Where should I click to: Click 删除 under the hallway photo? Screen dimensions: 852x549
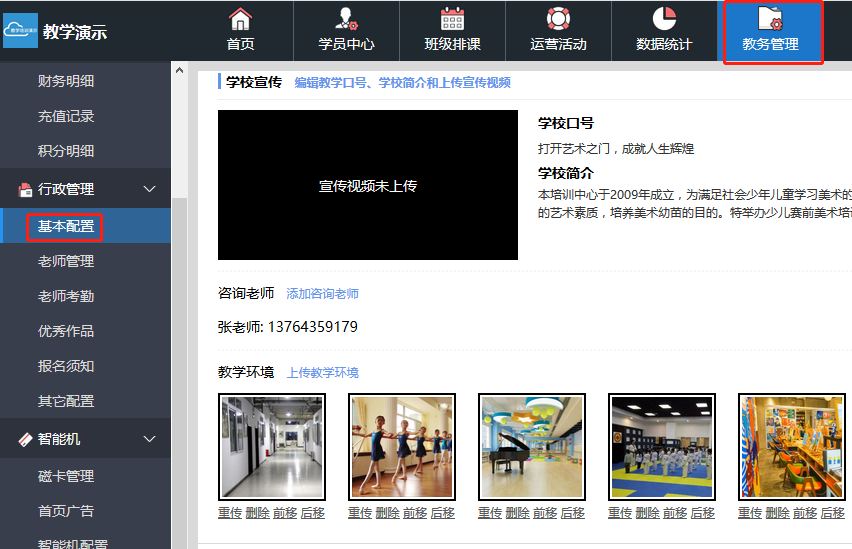tap(257, 513)
